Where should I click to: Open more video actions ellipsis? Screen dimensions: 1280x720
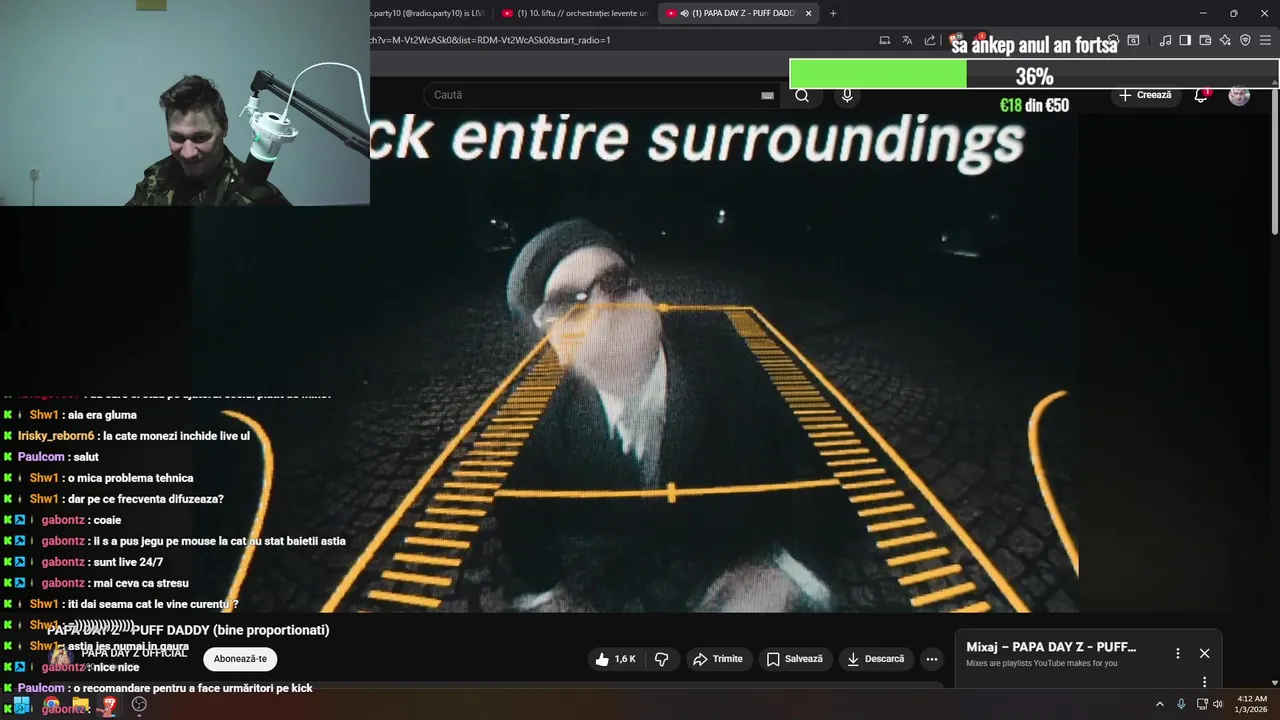932,659
